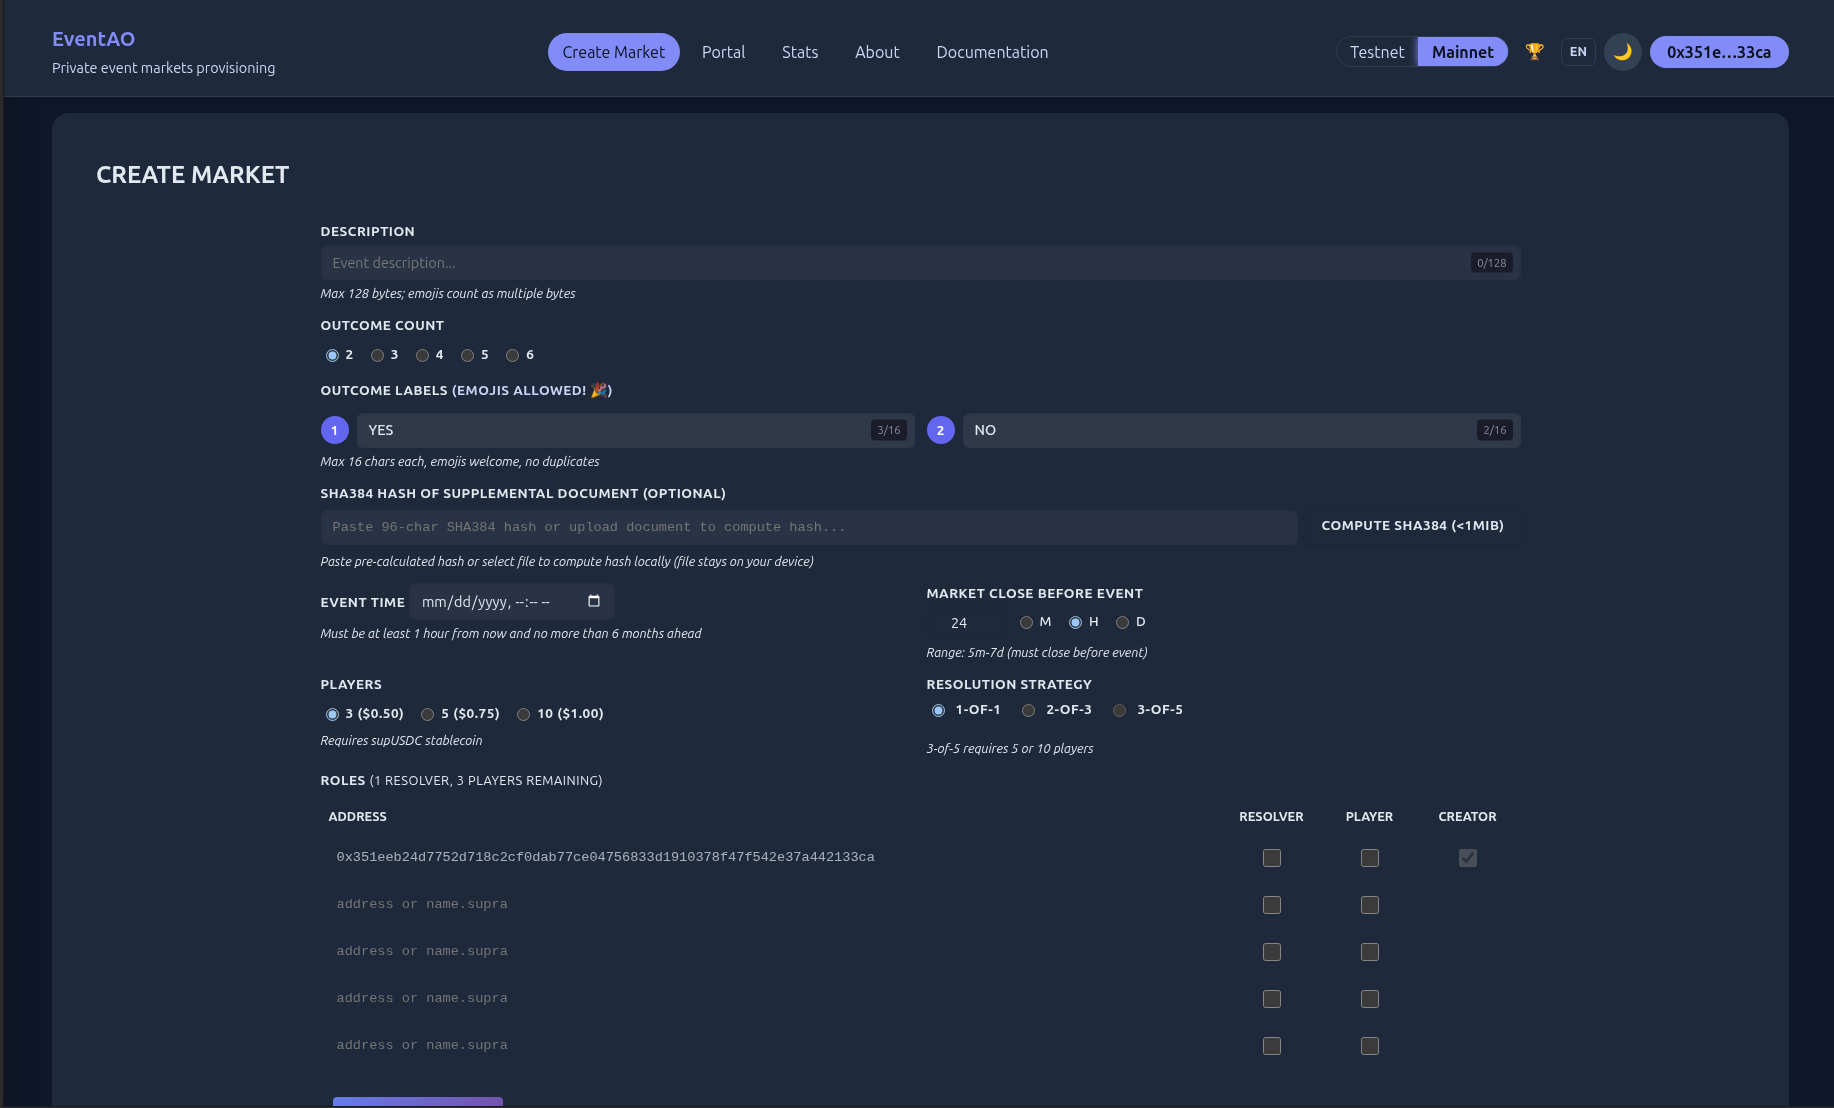Switch to the Stats page
The height and width of the screenshot is (1108, 1834).
click(x=799, y=51)
